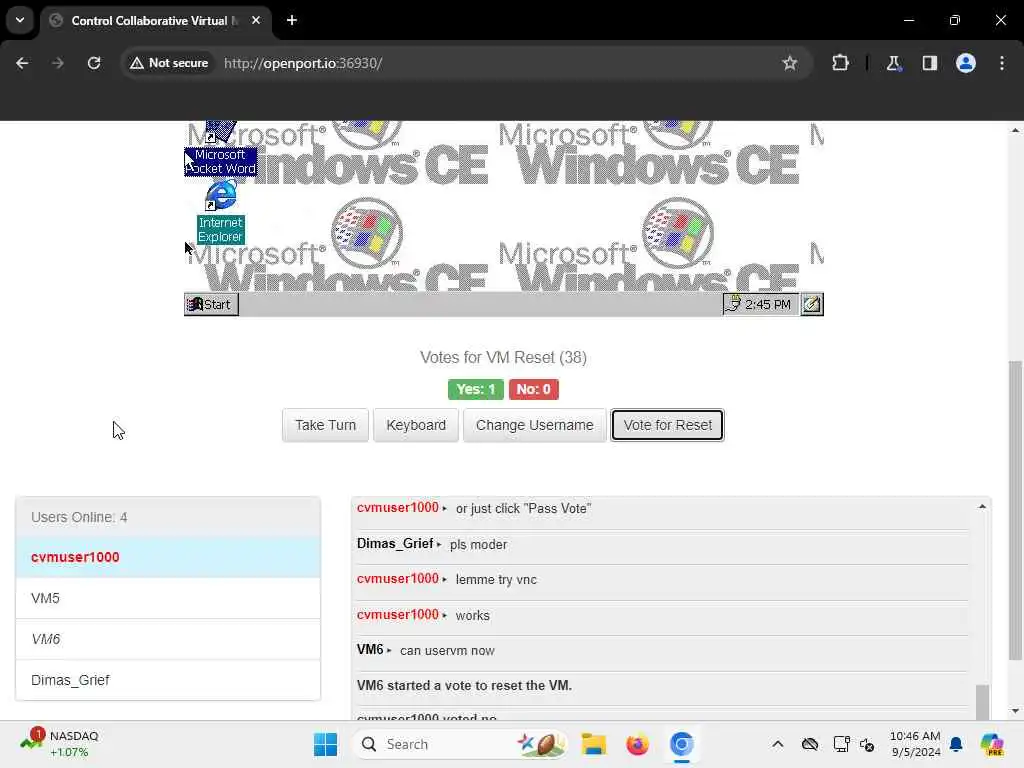Click the pen input panel icon in CE taskbar
Image resolution: width=1024 pixels, height=768 pixels.
pyautogui.click(x=812, y=304)
